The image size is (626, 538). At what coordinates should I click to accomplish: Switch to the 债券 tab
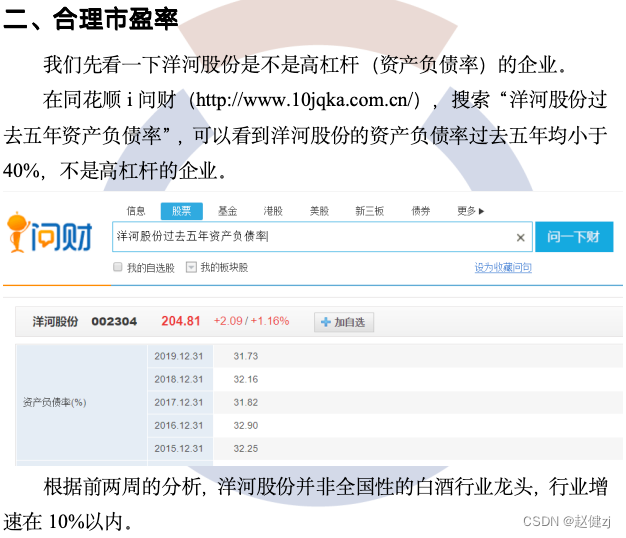(x=421, y=211)
